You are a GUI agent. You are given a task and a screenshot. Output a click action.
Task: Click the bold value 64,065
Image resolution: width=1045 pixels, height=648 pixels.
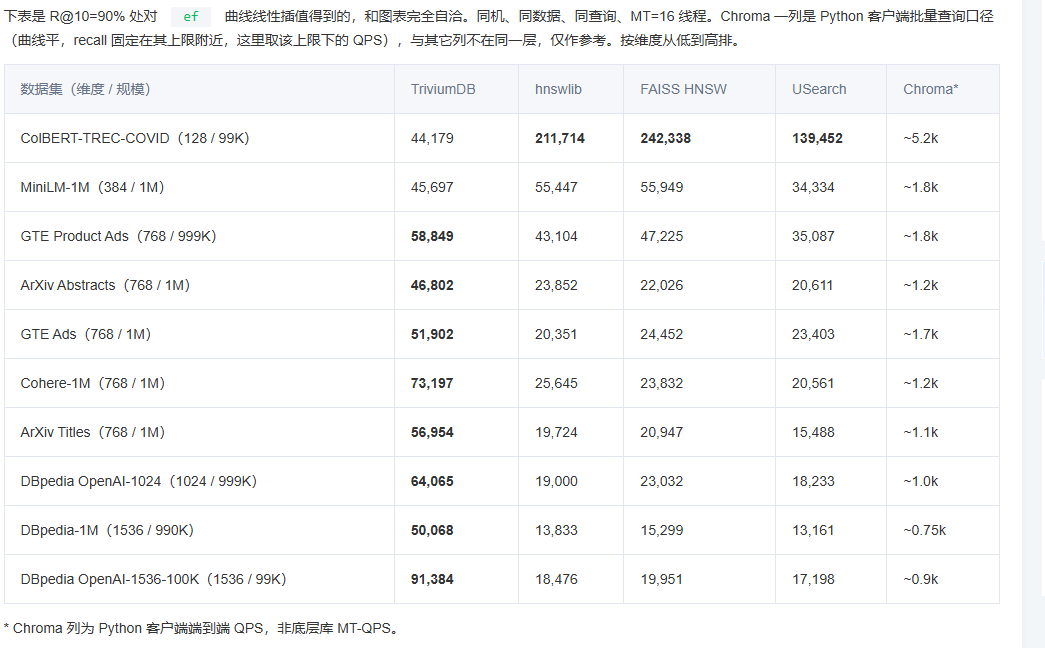click(x=432, y=481)
